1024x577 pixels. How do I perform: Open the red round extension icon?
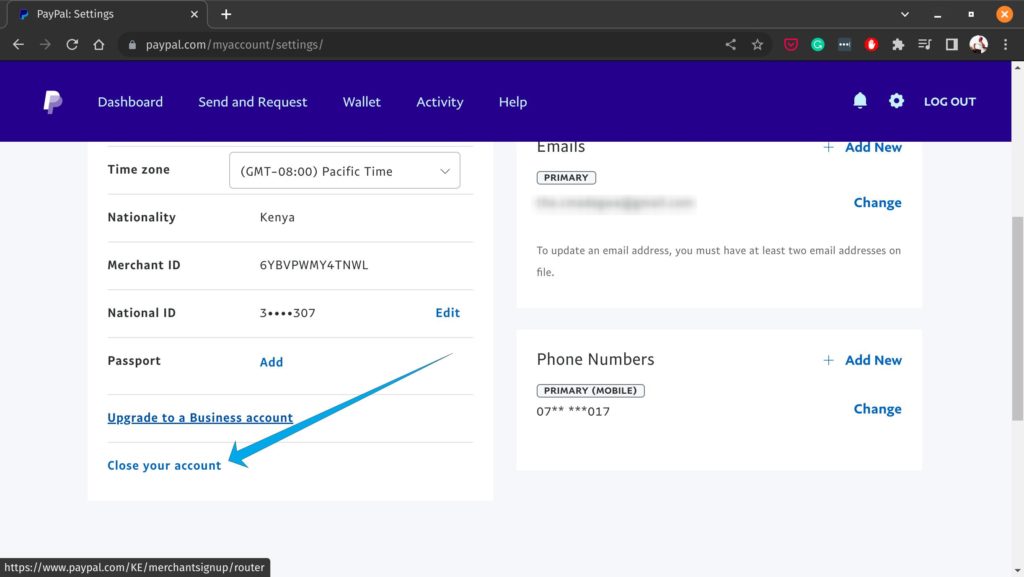pyautogui.click(x=871, y=44)
